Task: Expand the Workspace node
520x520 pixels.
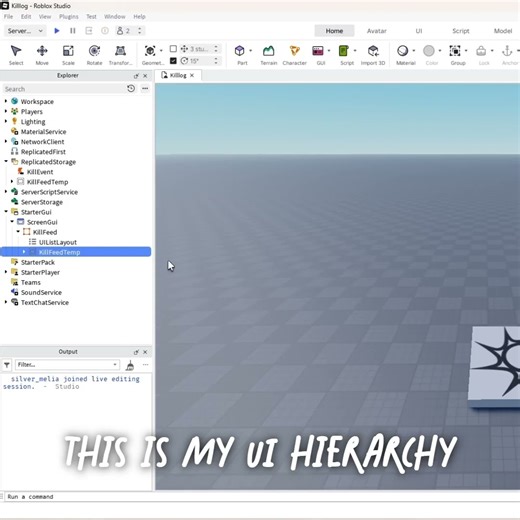Action: point(6,101)
